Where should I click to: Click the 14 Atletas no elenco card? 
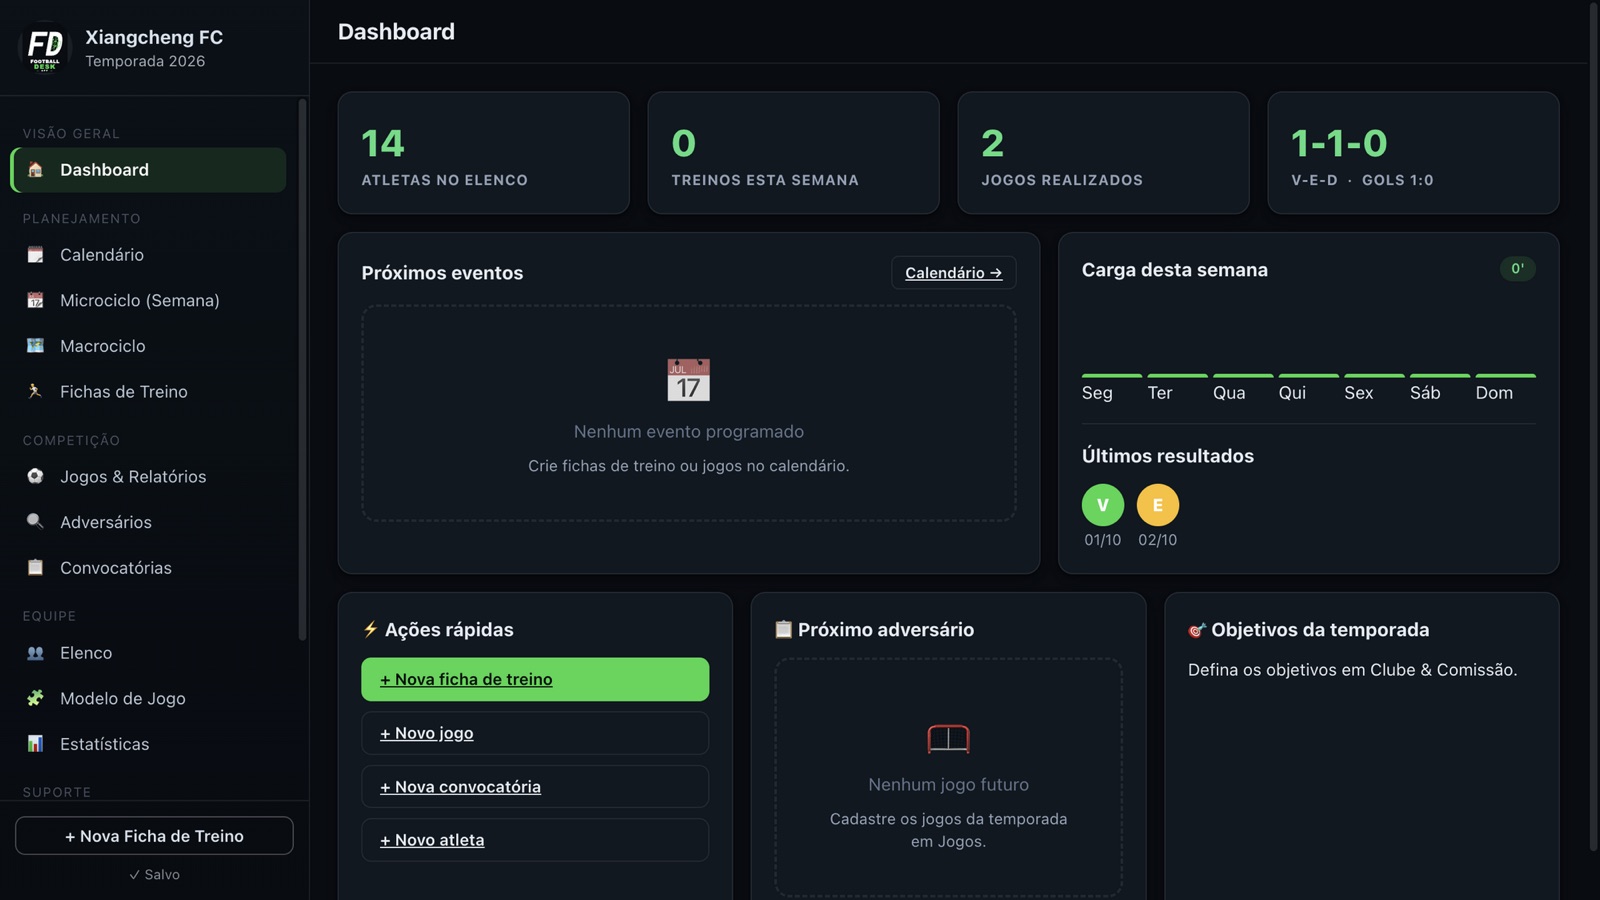[x=483, y=153]
